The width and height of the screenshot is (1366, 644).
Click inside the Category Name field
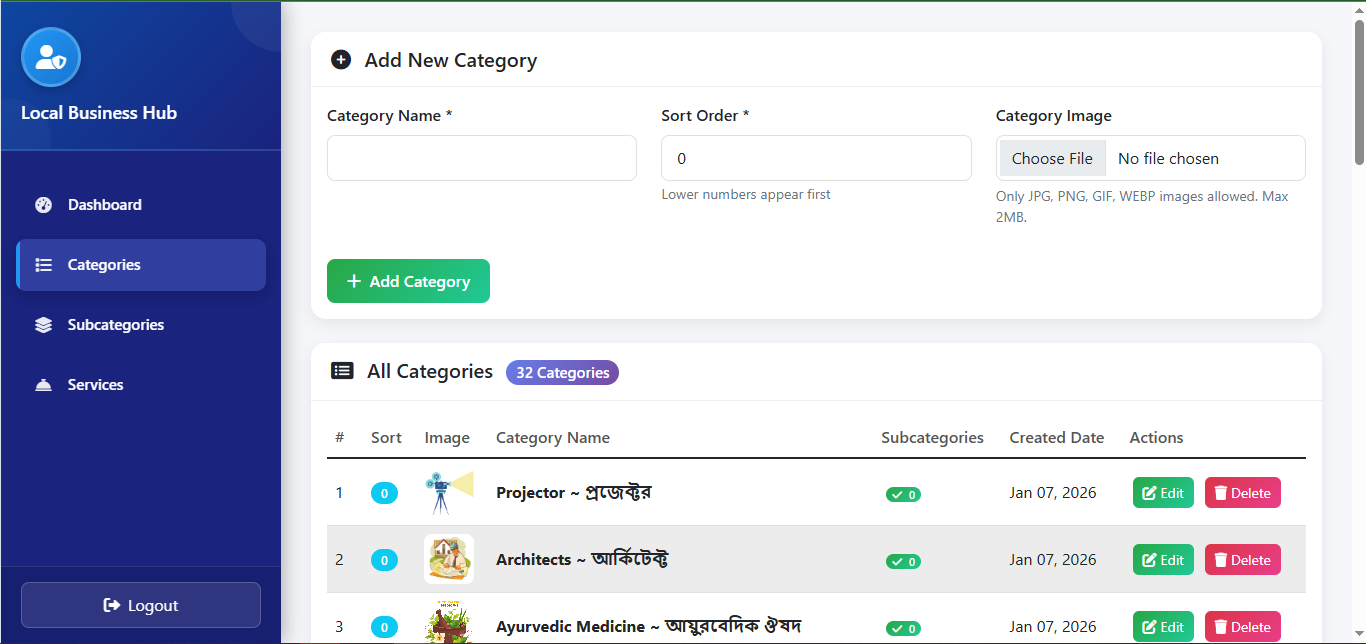coord(481,158)
